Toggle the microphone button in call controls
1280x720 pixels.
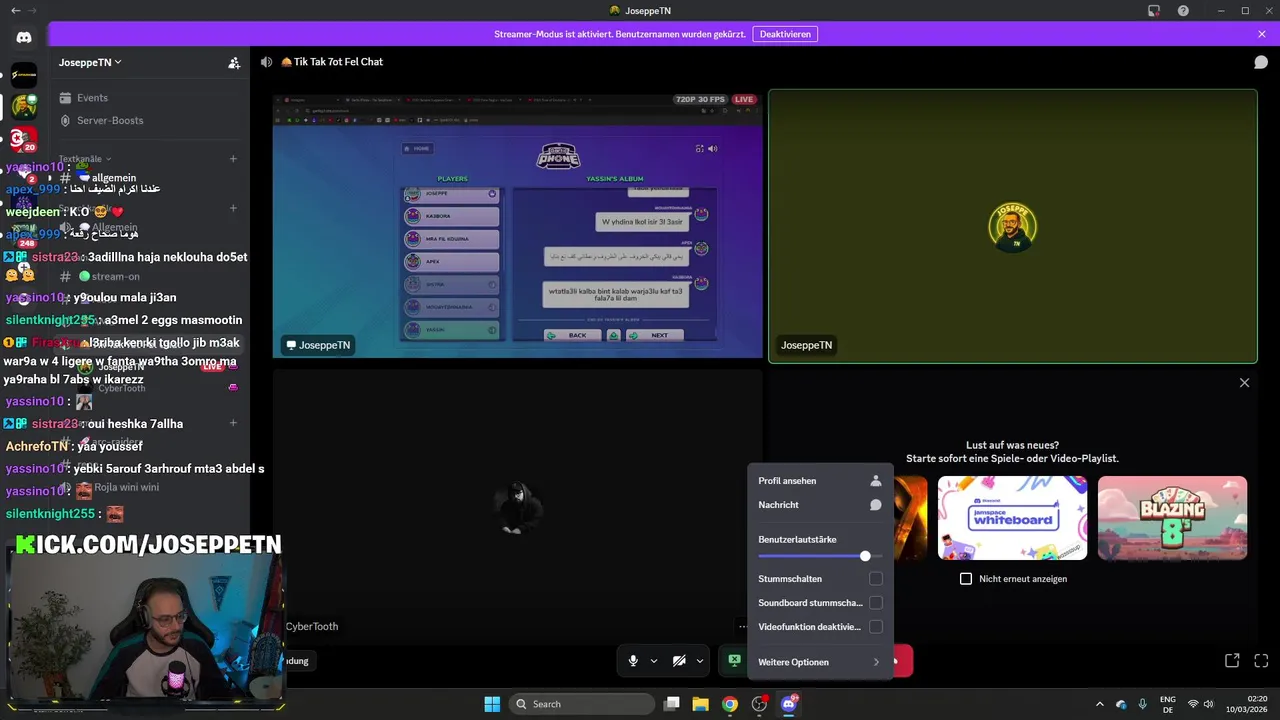tap(633, 661)
